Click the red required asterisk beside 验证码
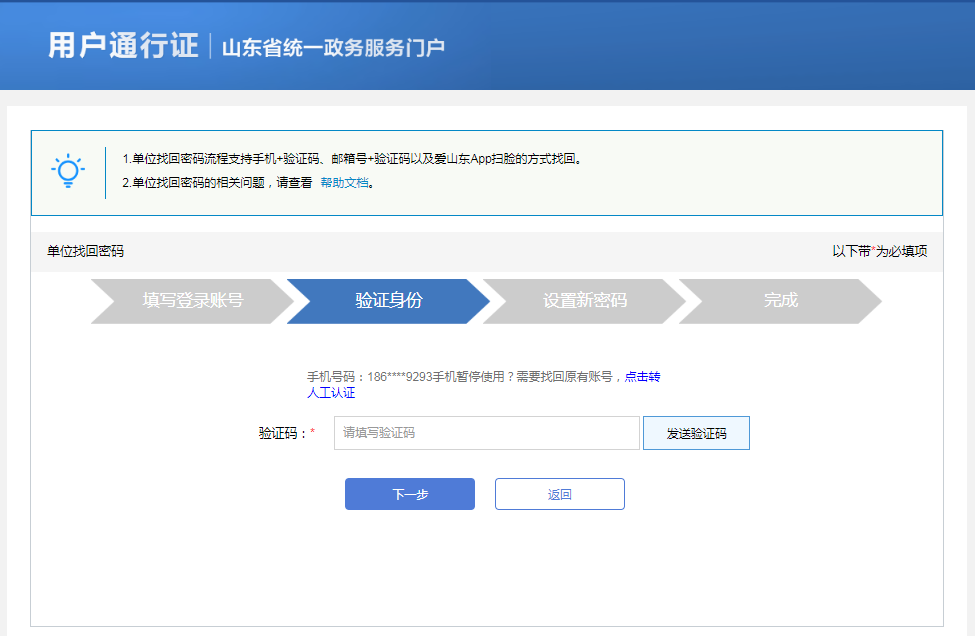 (312, 433)
